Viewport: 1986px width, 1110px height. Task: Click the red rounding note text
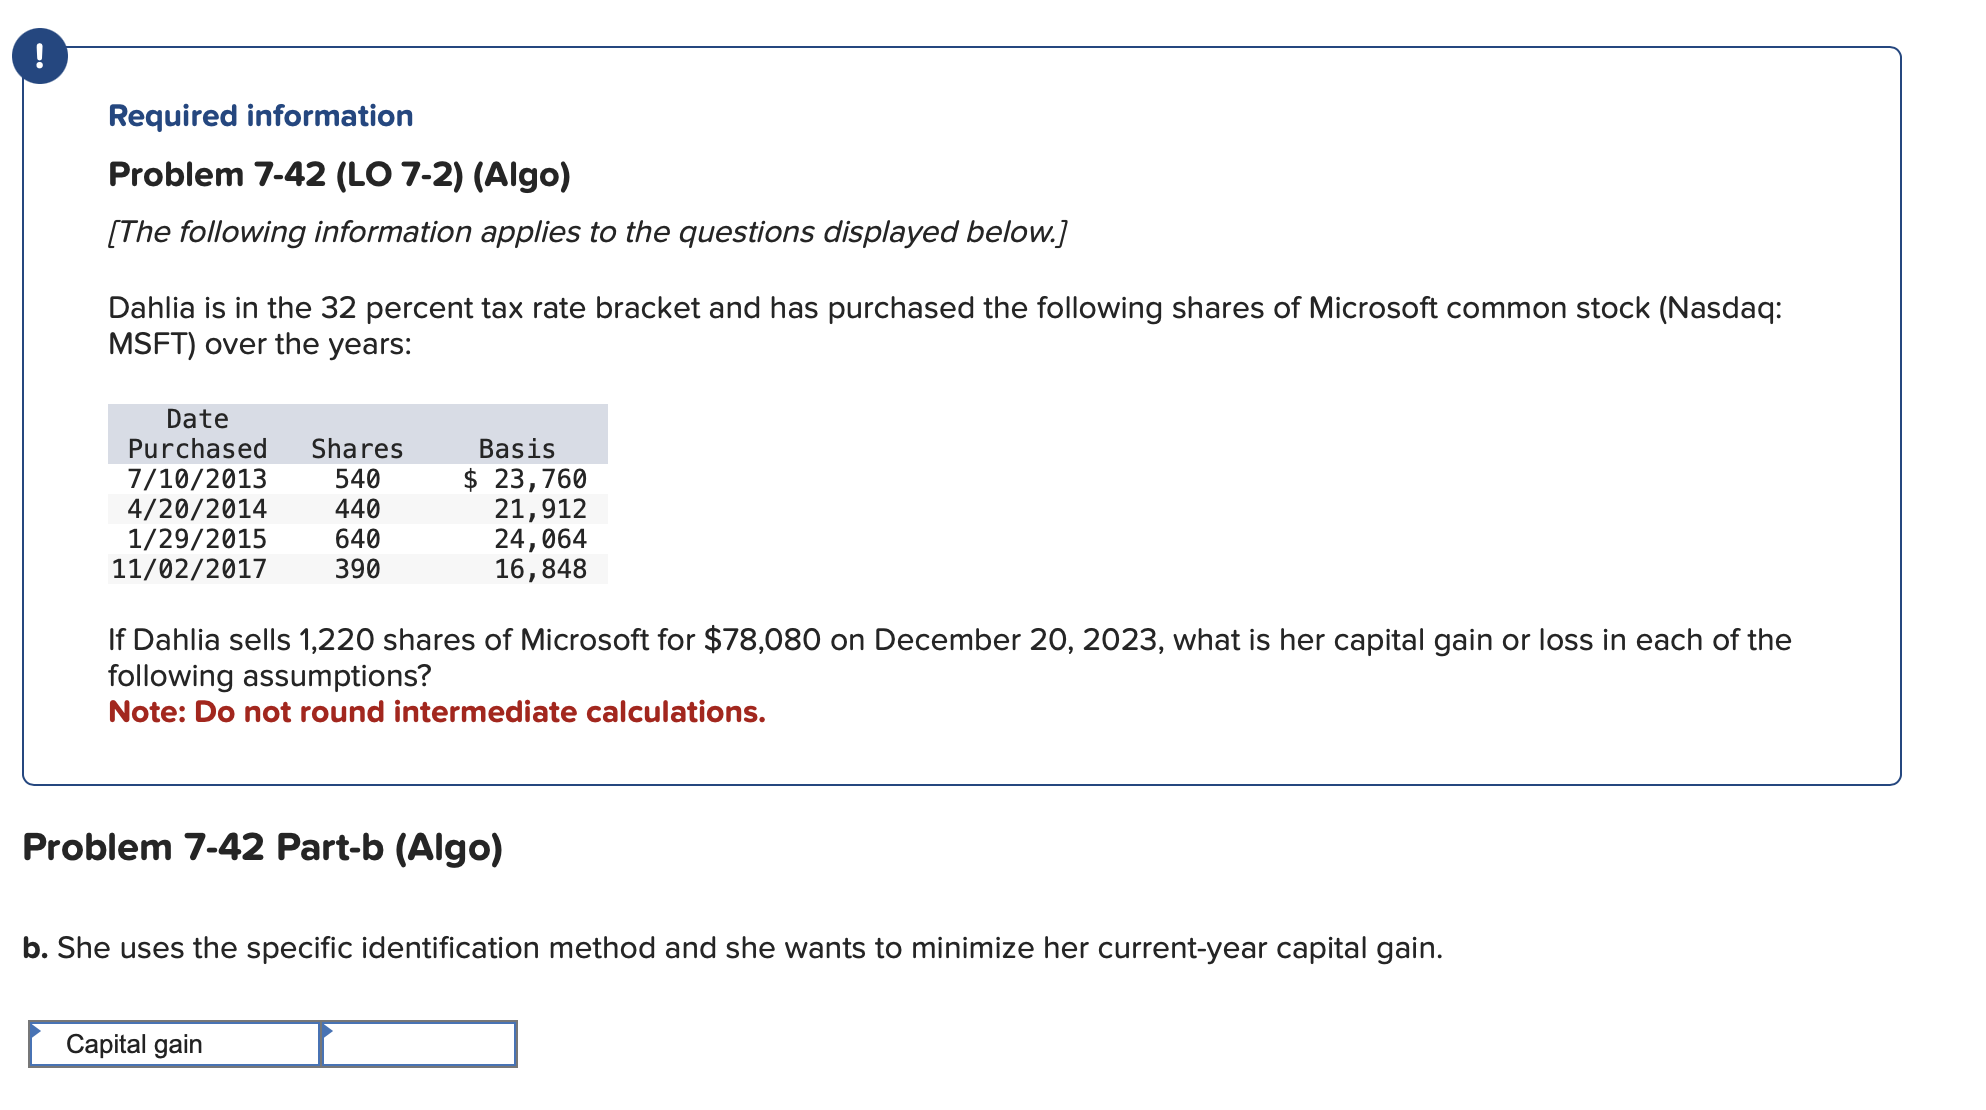tap(436, 712)
